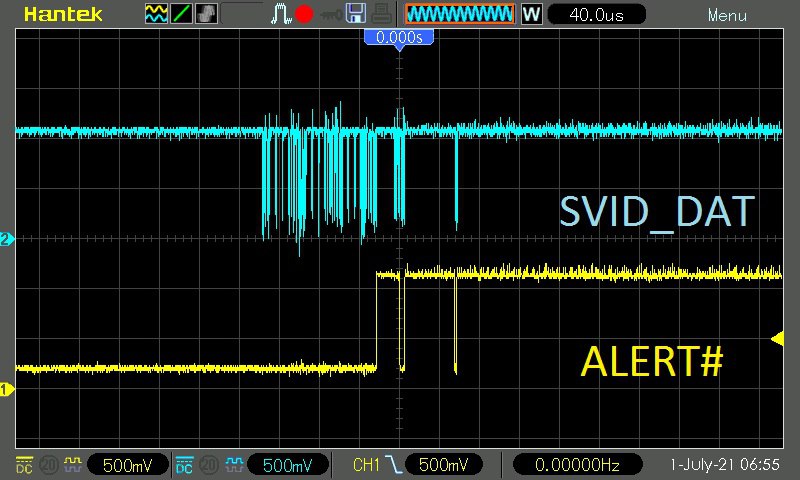Image resolution: width=800 pixels, height=480 pixels.
Task: Click the falling-edge trigger slope icon
Action: point(393,465)
